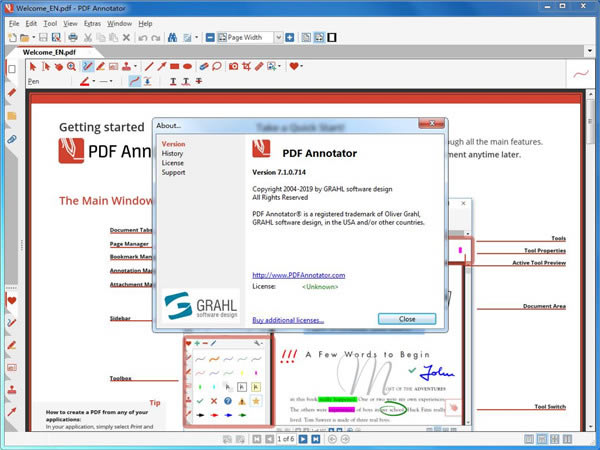Jump to last page button
The image size is (600, 450).
click(316, 439)
